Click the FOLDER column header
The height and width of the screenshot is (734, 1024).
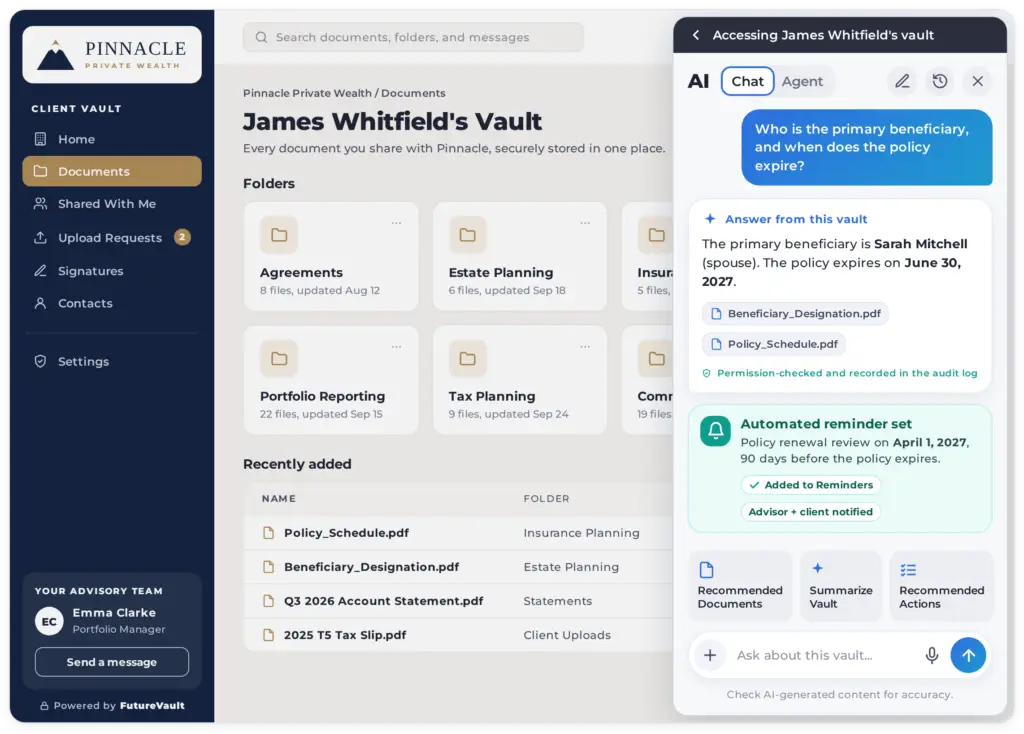(x=546, y=498)
